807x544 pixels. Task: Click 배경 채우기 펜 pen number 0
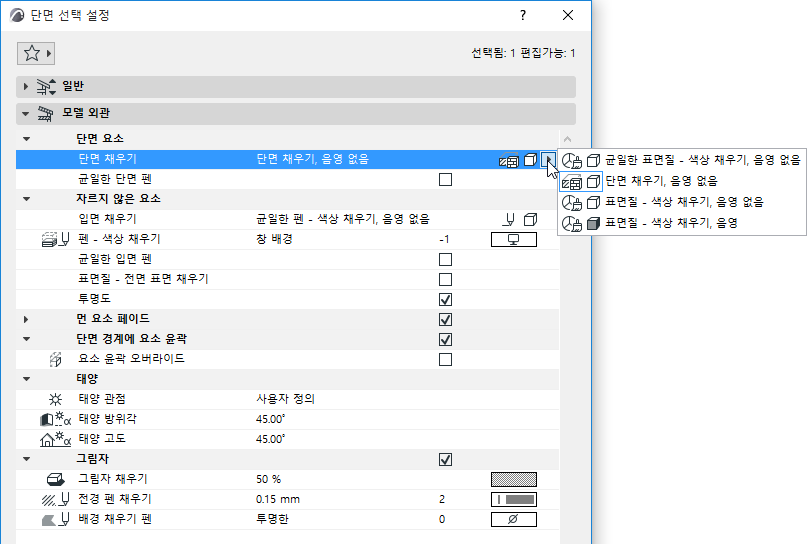tap(442, 519)
